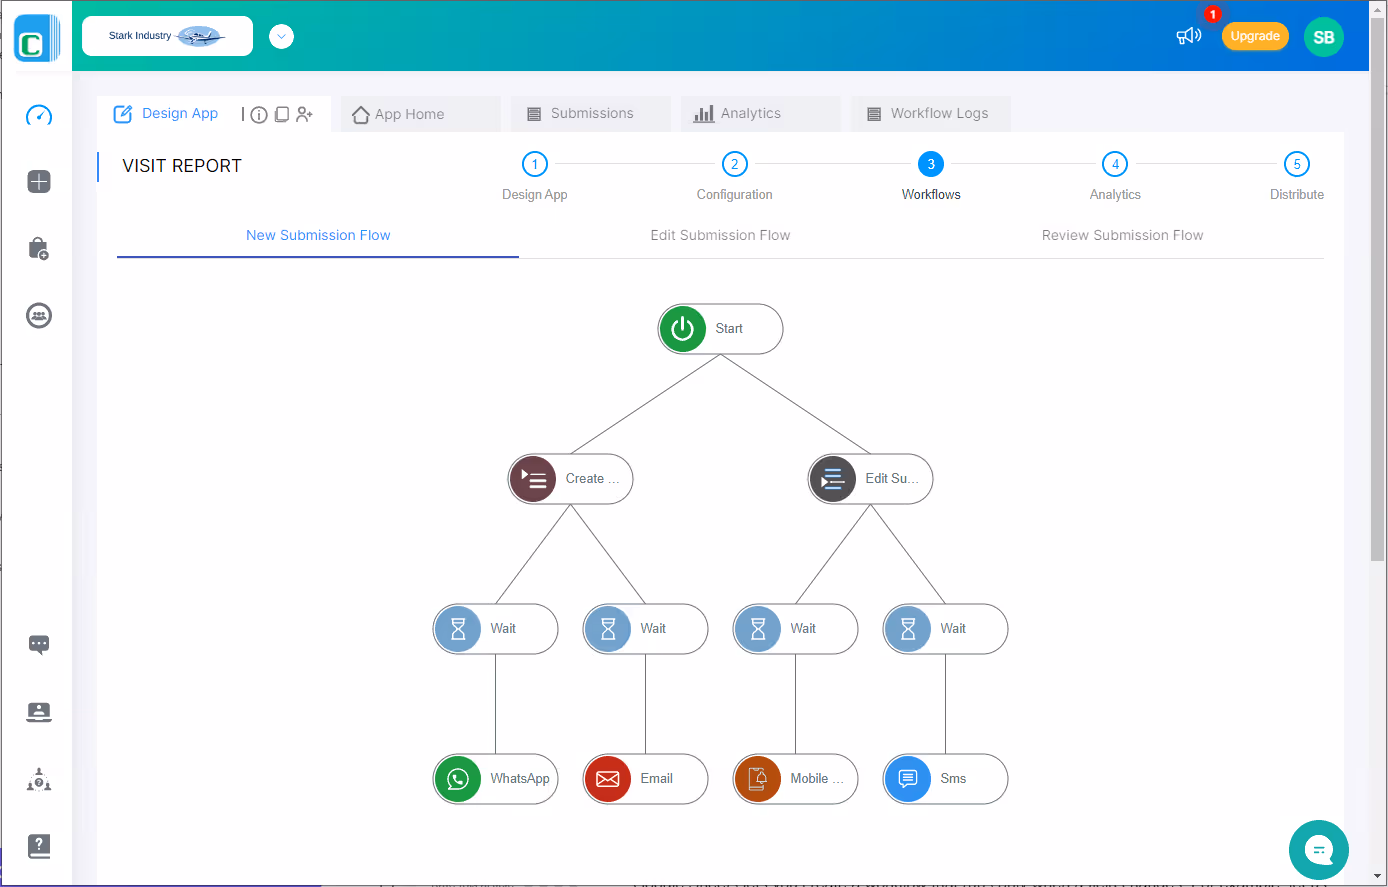Click the orange Upgrade button
Viewport: 1388px width, 887px height.
click(1255, 36)
